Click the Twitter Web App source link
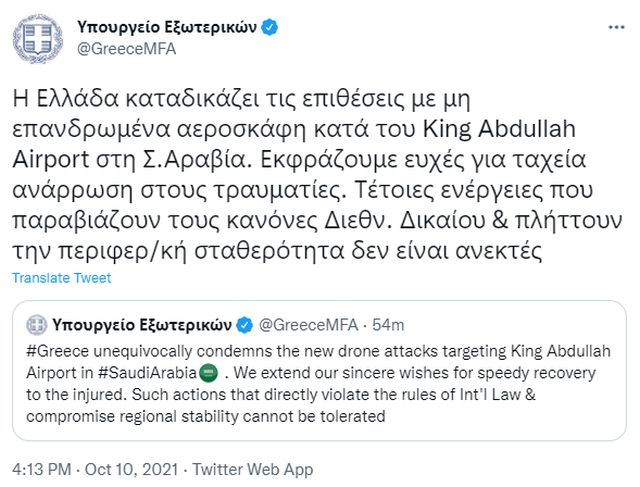640x487 pixels. (x=248, y=467)
